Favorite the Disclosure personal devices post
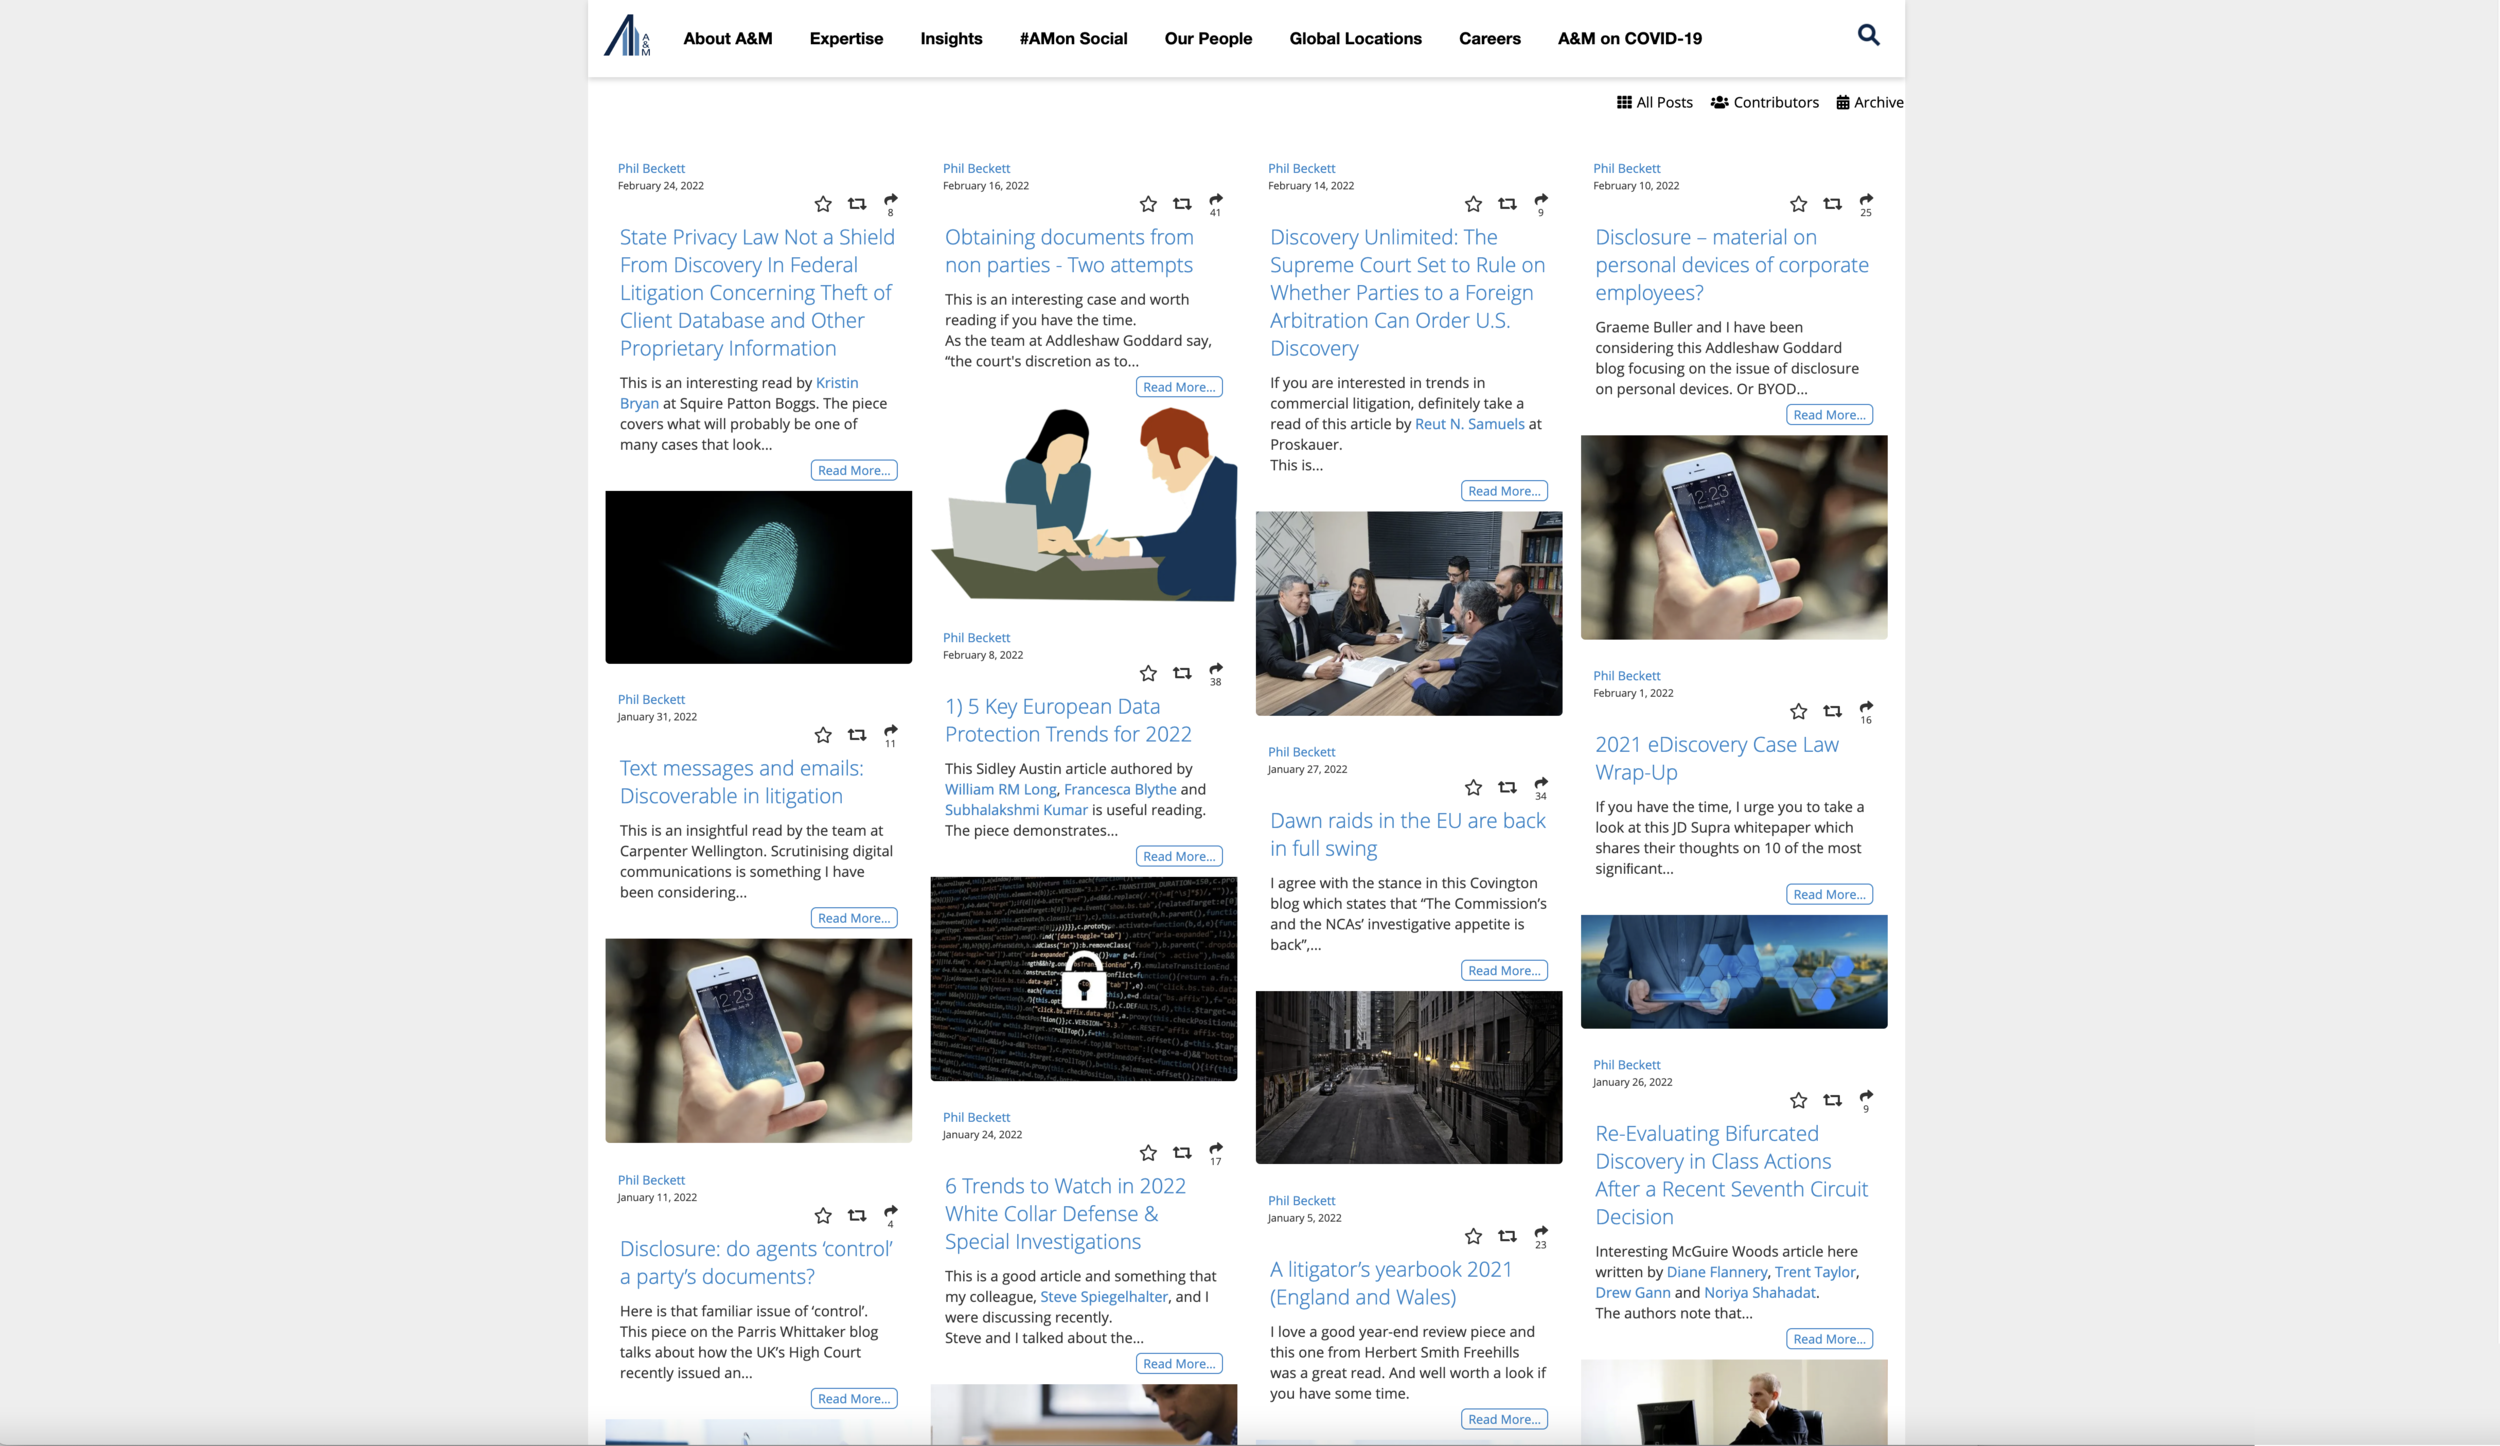 click(x=1798, y=204)
